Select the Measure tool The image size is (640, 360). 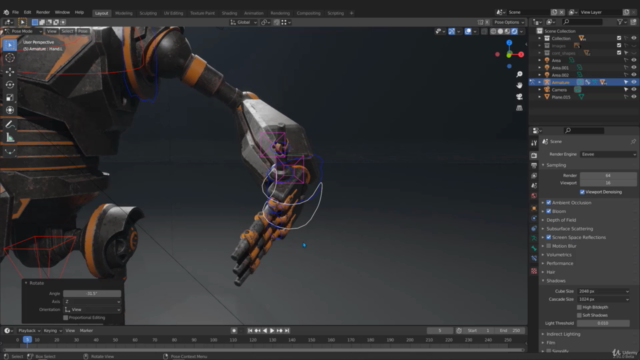tap(10, 138)
